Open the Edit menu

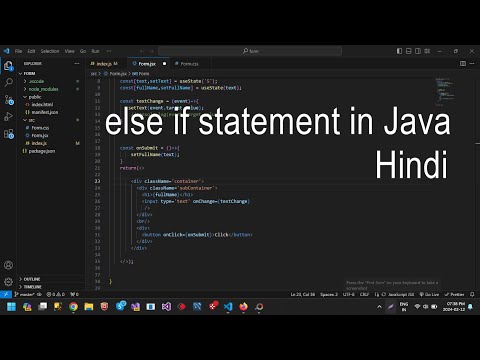[x=31, y=51]
